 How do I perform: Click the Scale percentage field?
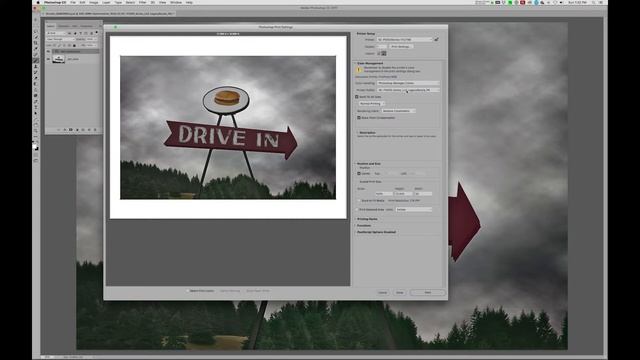pos(384,194)
